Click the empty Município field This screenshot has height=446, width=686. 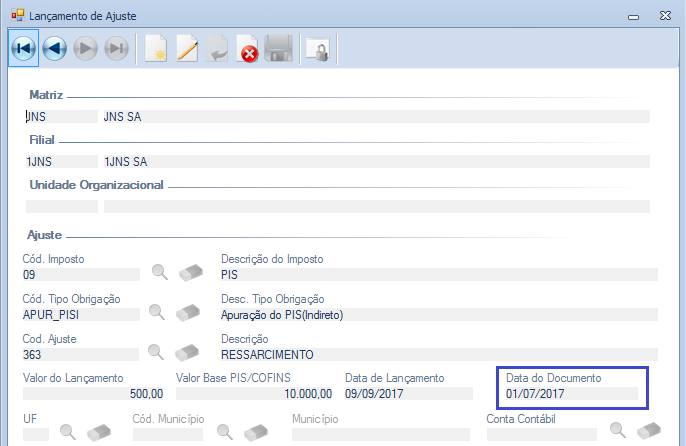(381, 434)
